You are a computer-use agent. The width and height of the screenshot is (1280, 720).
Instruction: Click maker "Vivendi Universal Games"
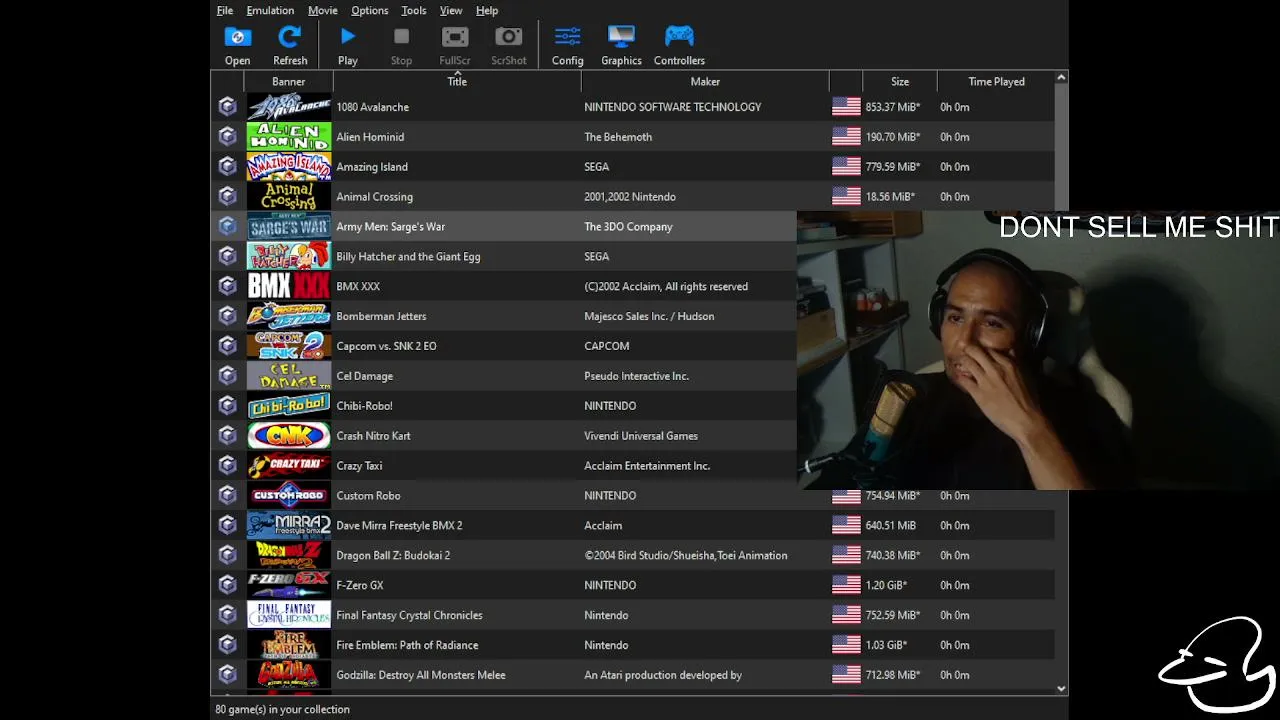641,436
